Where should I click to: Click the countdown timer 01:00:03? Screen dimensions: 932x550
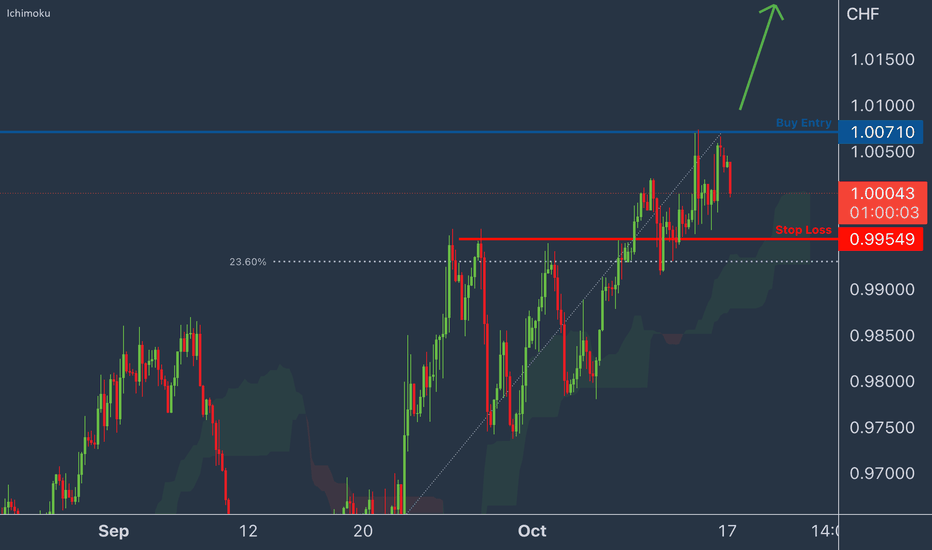click(884, 212)
